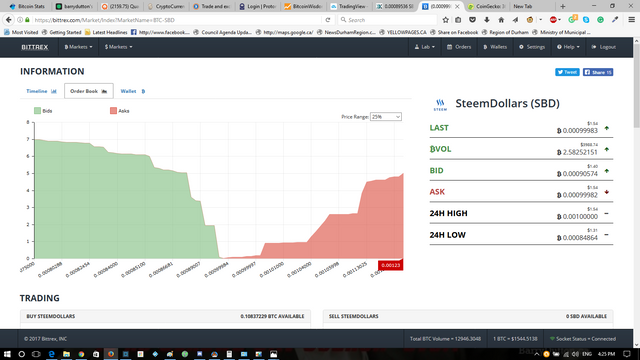Click the red 0.00123 price marker on chart

(391, 265)
